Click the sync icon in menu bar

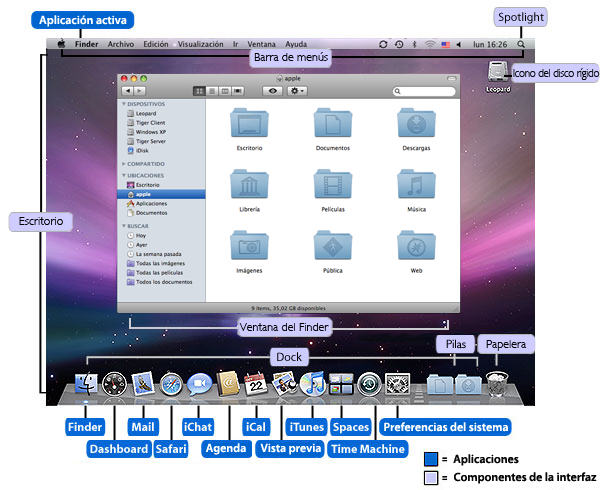point(383,44)
